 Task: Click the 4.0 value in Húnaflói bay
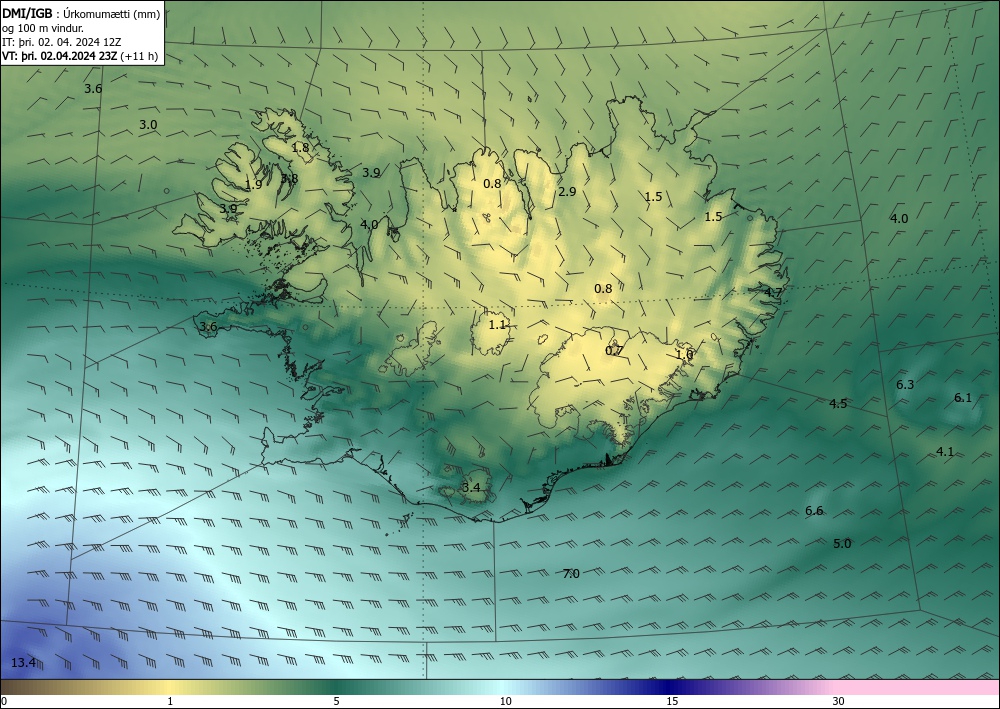pos(369,224)
